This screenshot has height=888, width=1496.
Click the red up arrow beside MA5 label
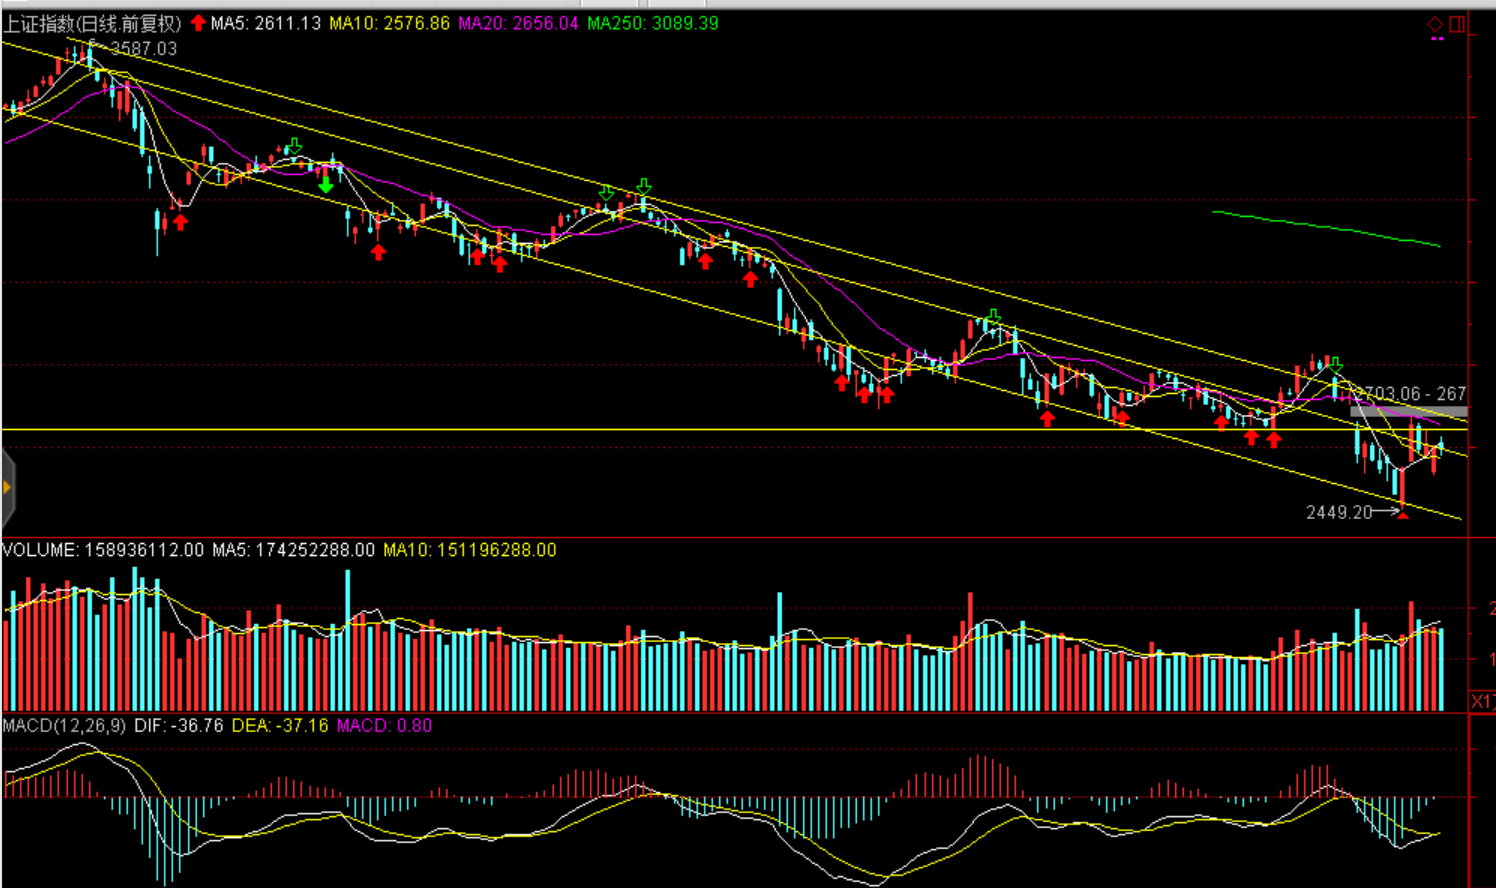198,23
